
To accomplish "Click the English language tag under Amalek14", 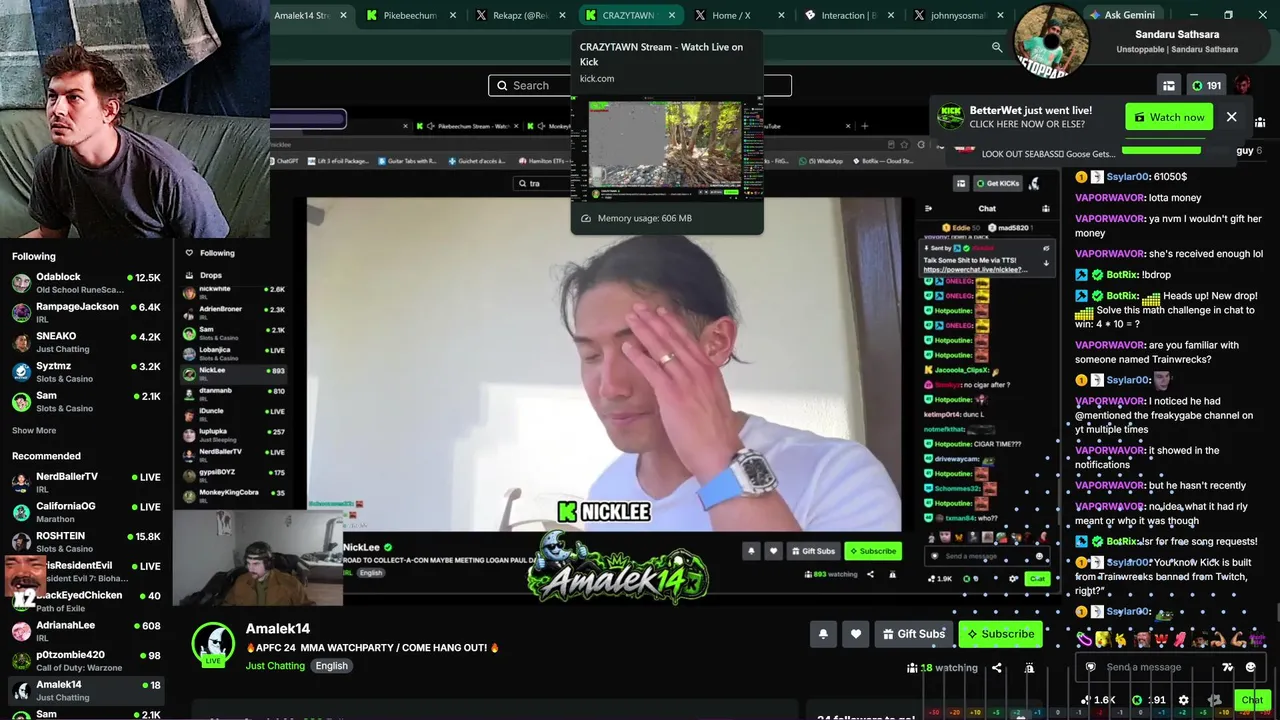I will pyautogui.click(x=331, y=666).
